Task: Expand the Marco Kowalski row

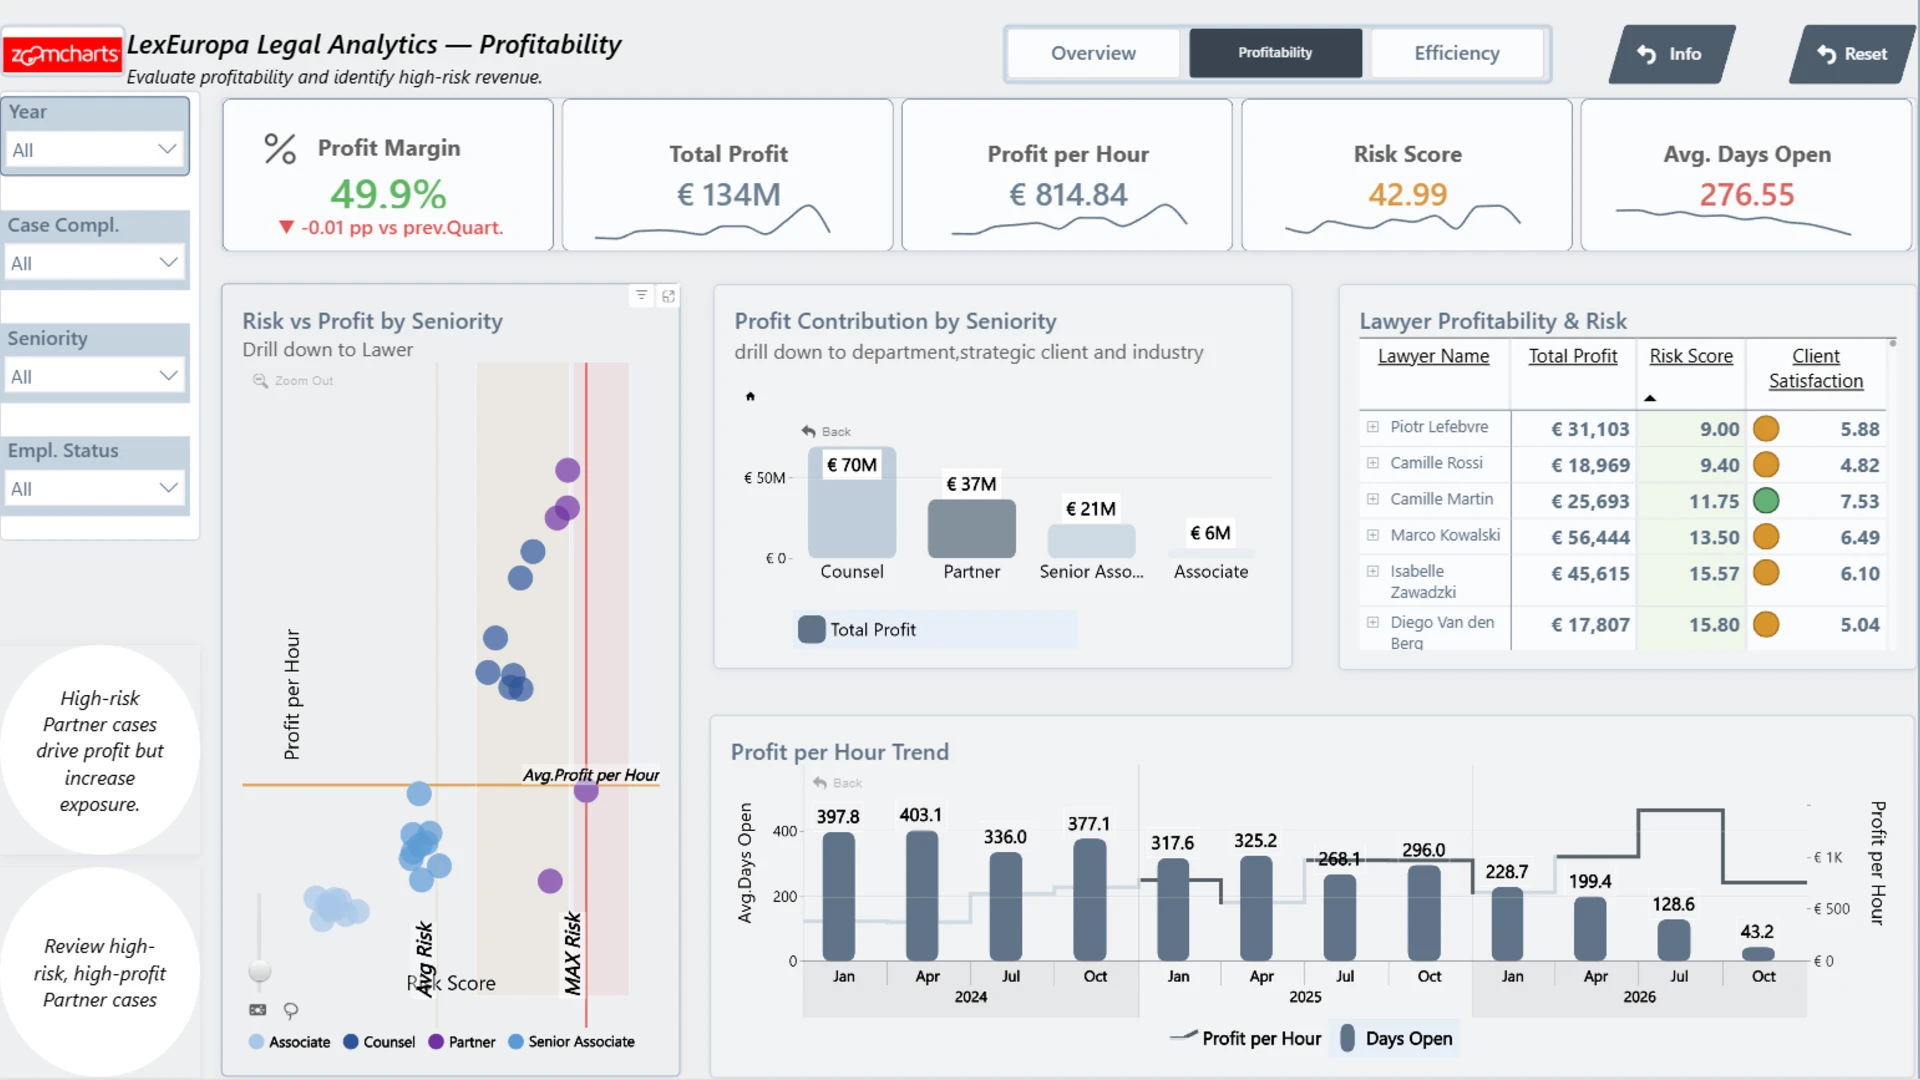Action: [x=1373, y=535]
